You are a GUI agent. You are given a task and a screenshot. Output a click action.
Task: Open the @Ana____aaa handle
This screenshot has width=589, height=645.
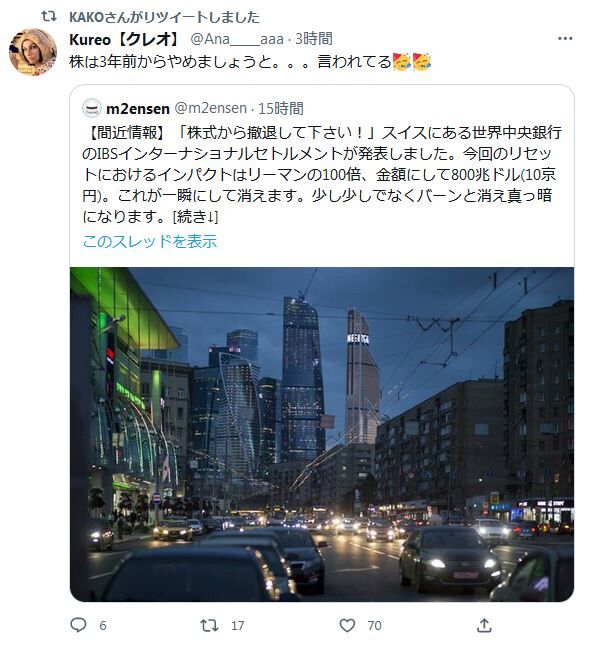pos(237,39)
